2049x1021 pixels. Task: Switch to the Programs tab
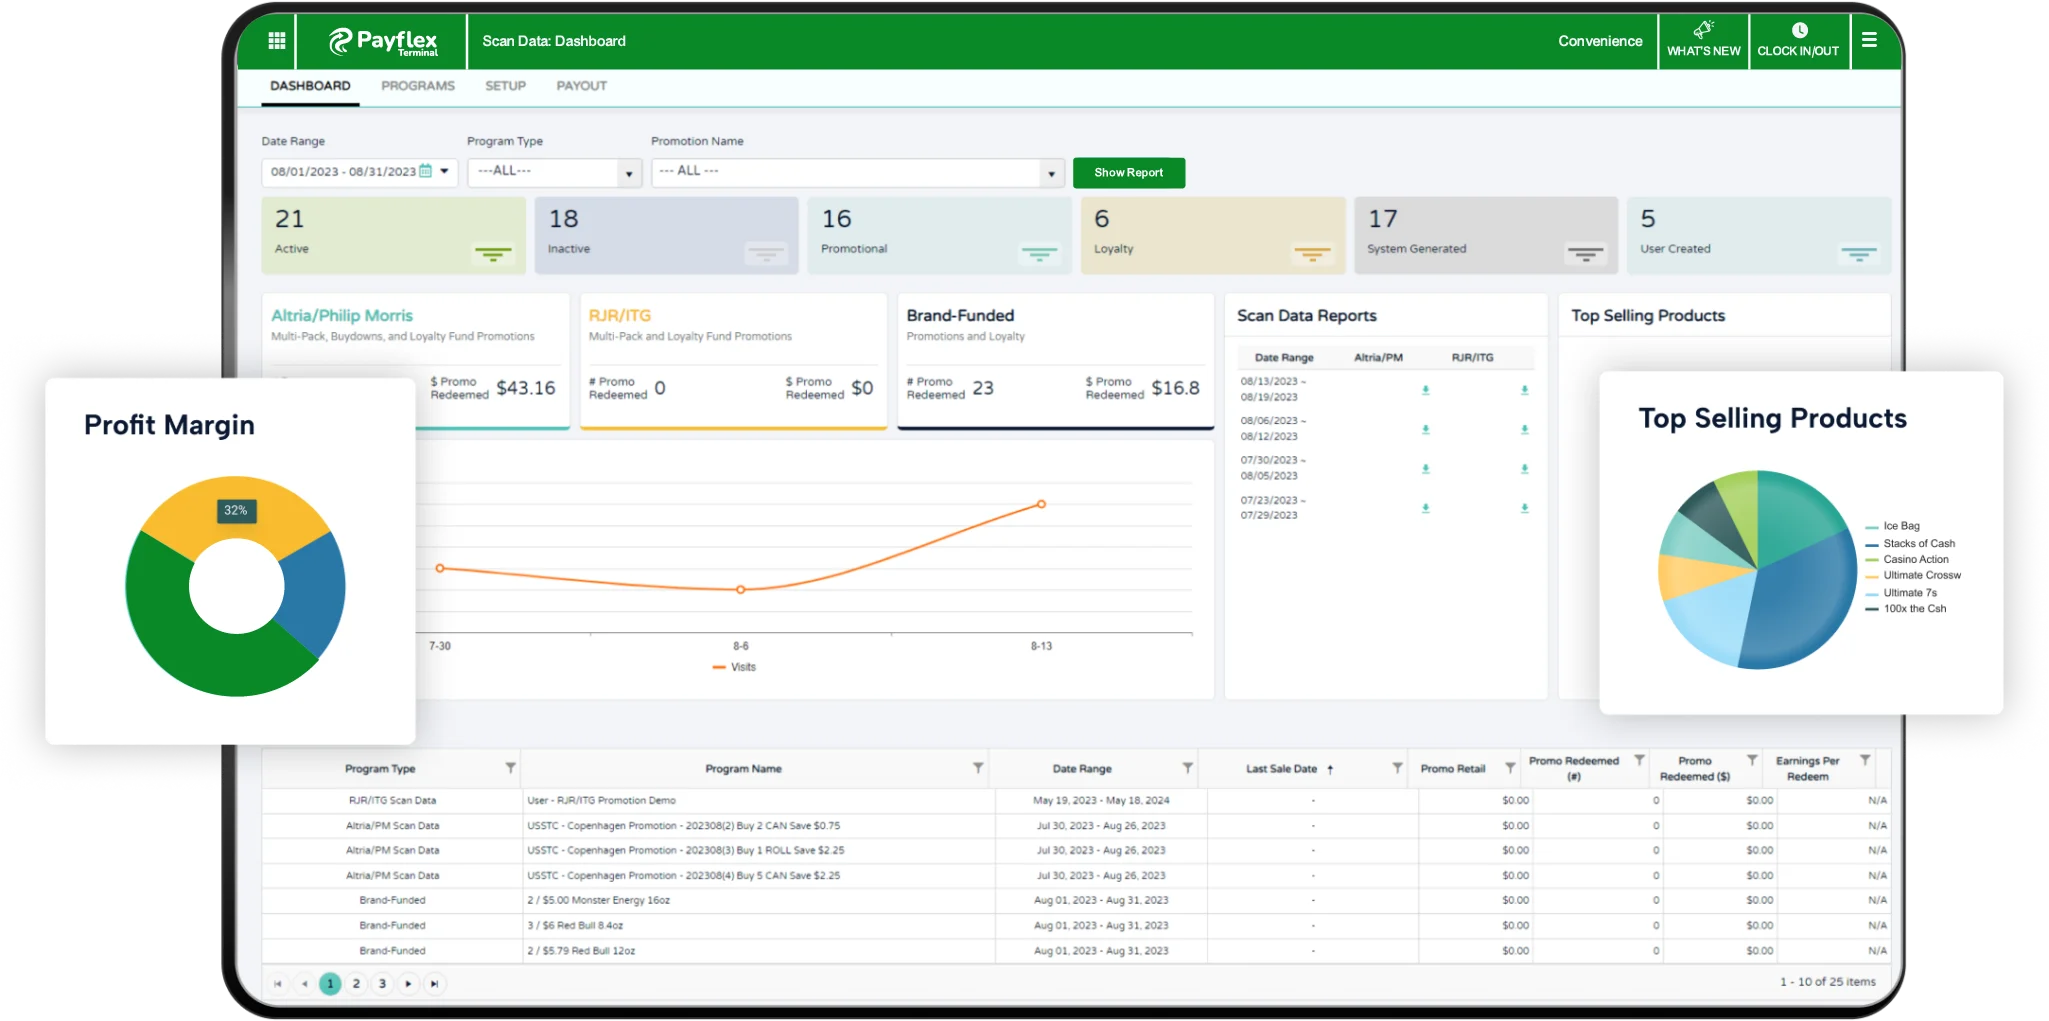[418, 86]
